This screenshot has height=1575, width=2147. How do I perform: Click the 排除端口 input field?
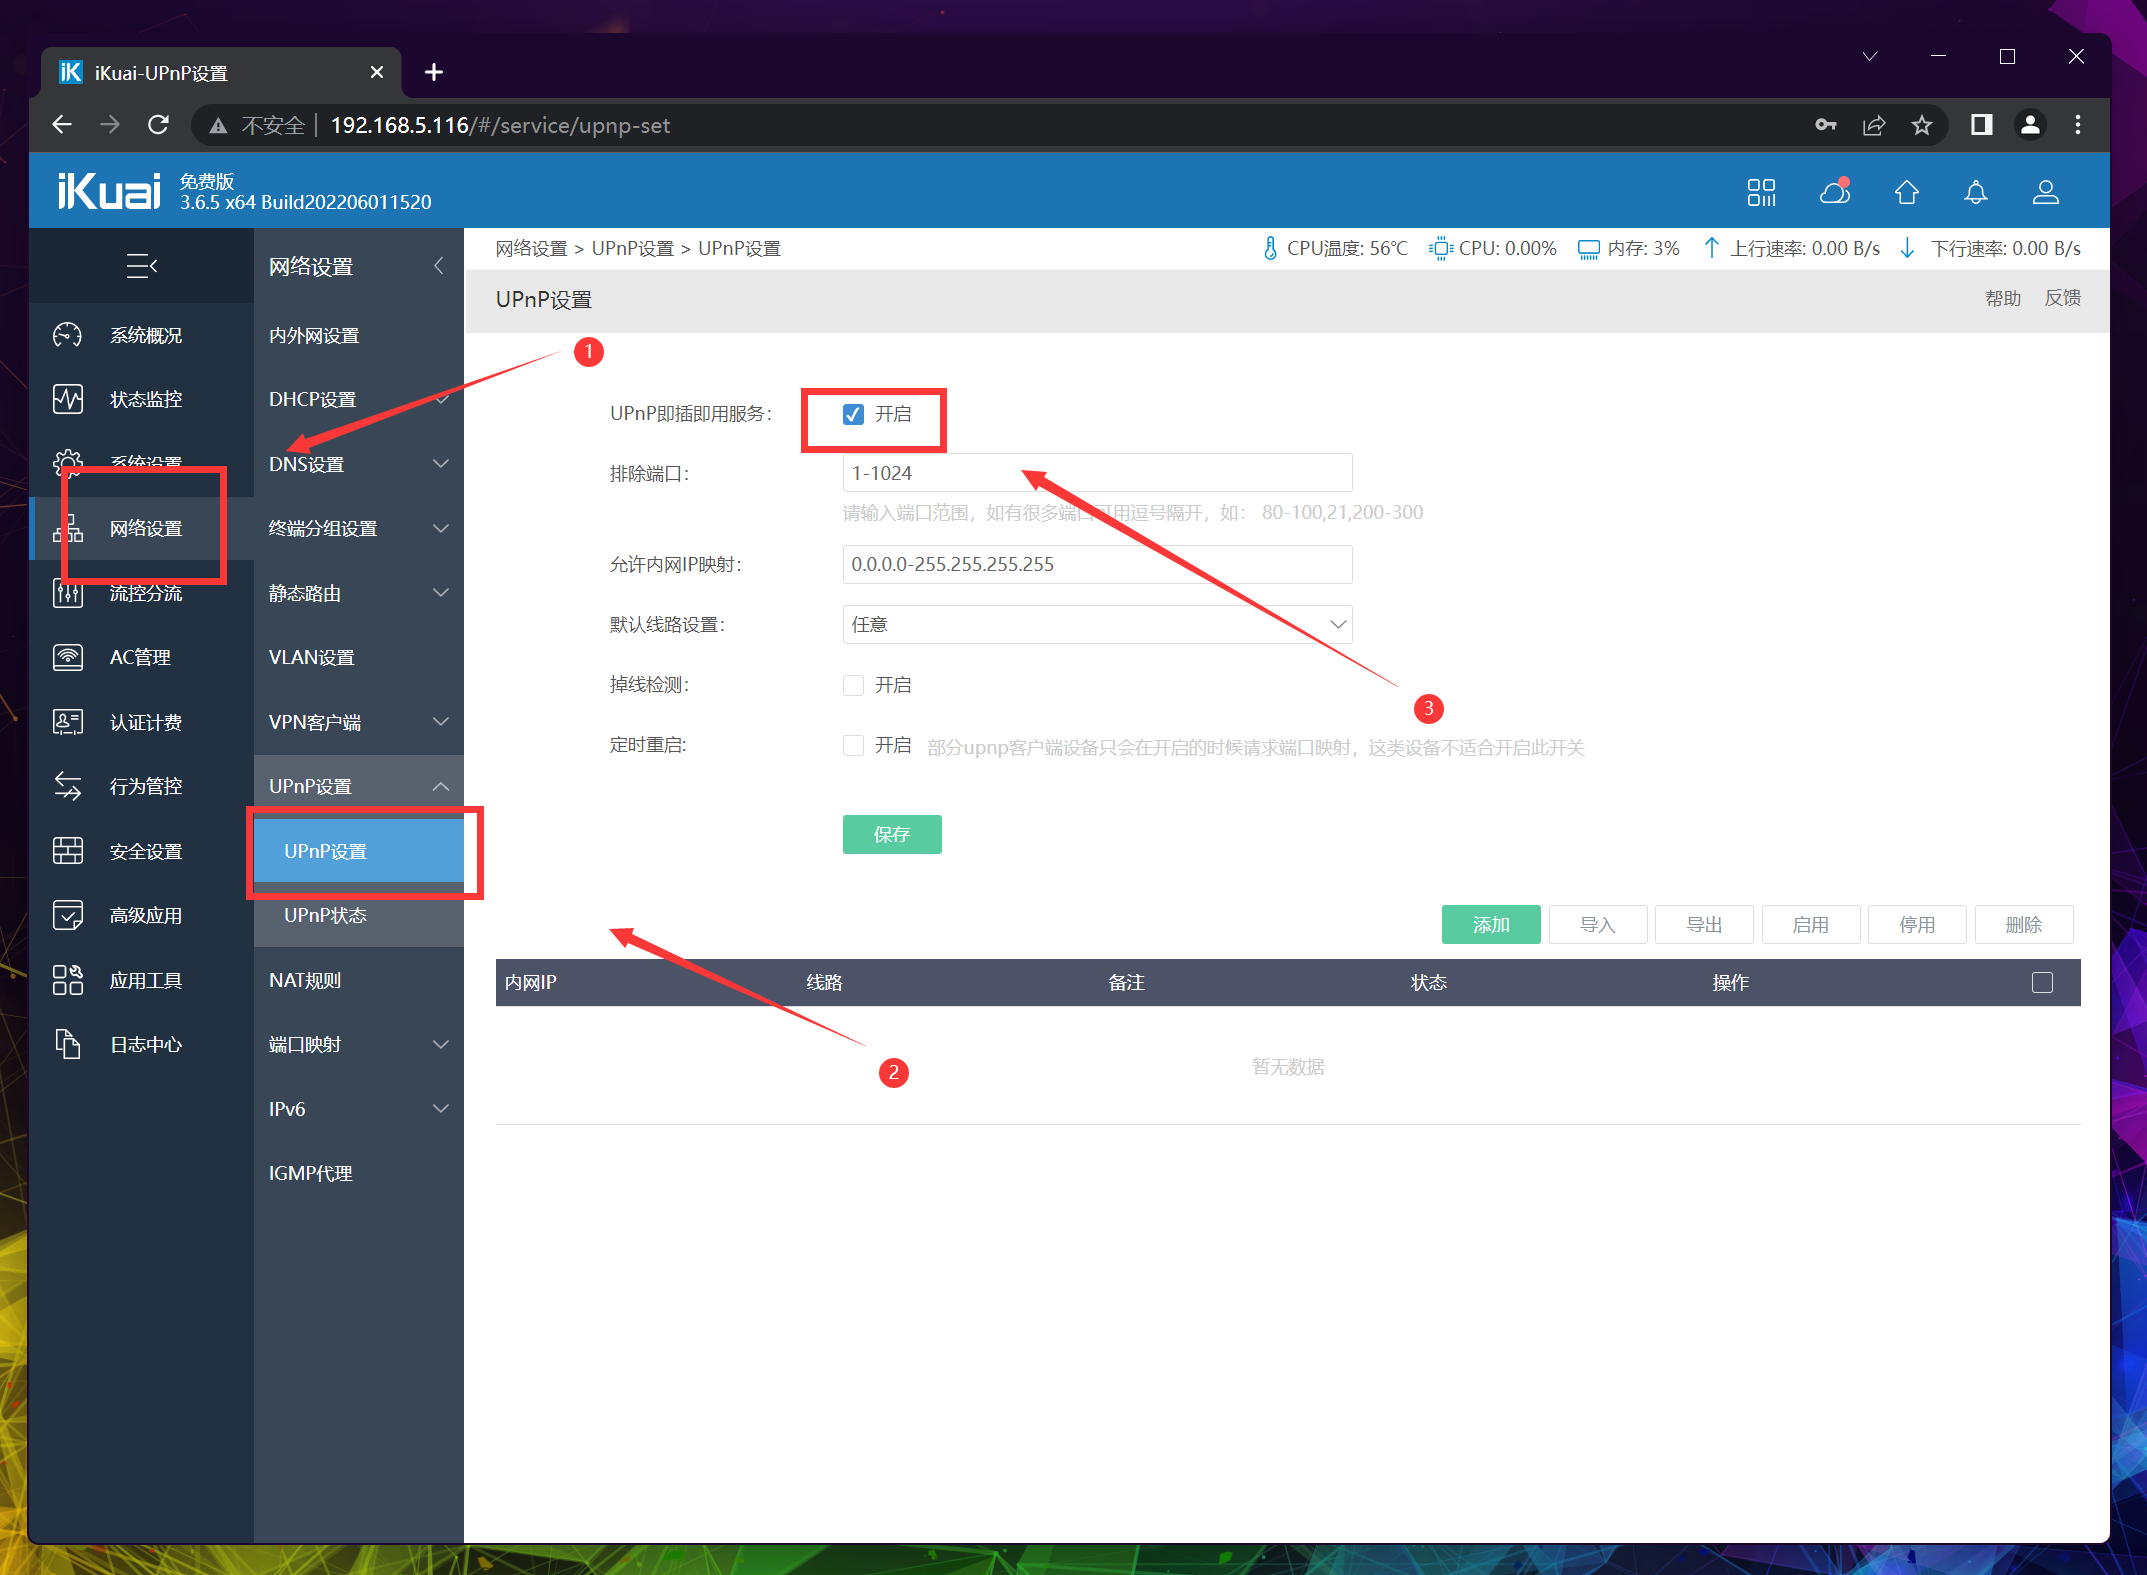(x=1097, y=473)
